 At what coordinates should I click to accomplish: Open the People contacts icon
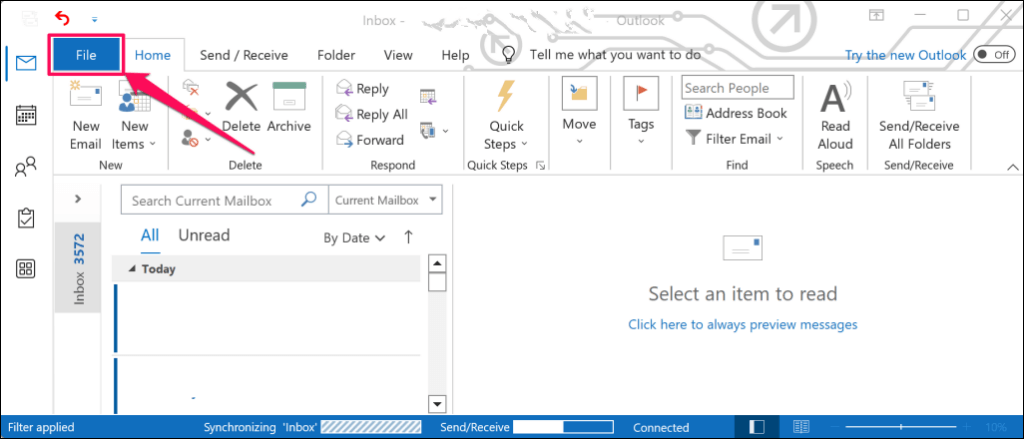pos(27,167)
